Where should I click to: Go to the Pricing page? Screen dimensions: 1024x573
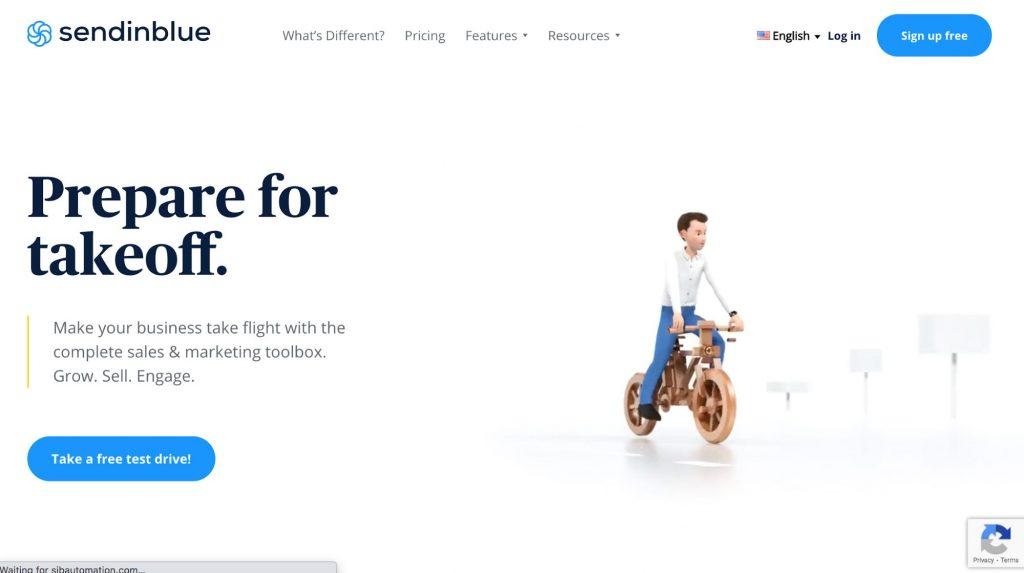(424, 36)
